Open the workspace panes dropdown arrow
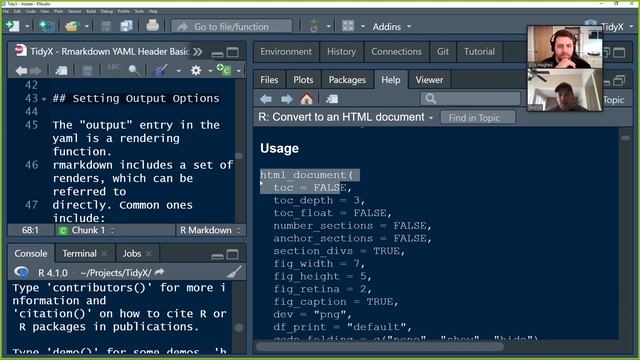640x360 pixels. click(362, 27)
